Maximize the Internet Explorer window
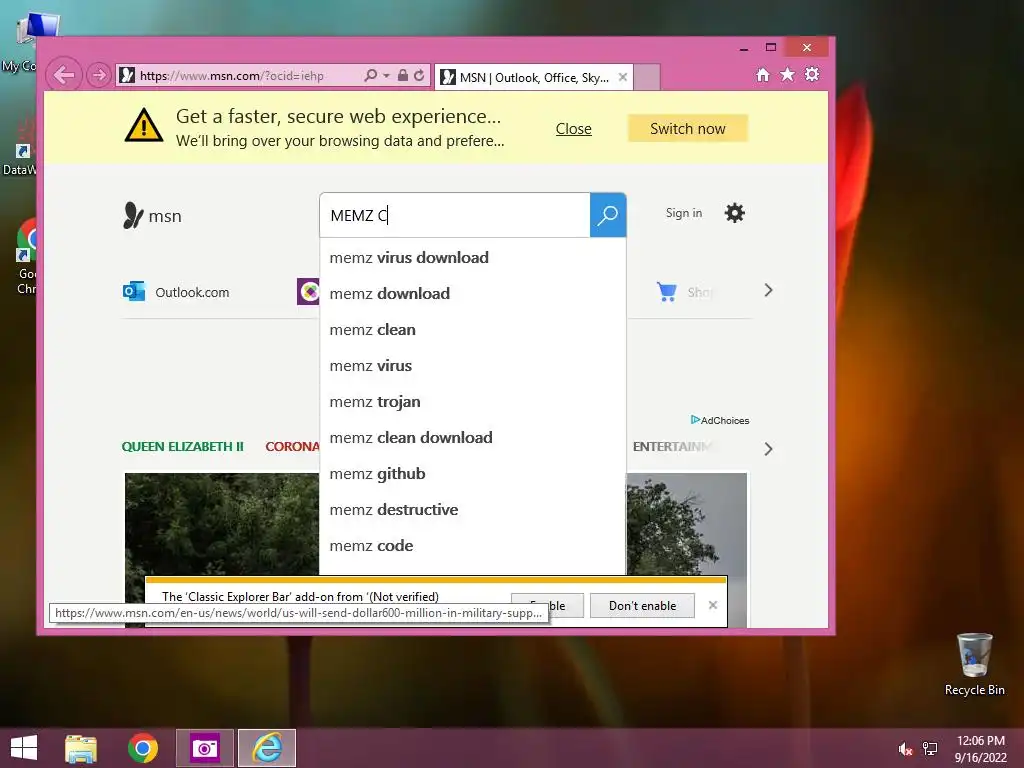The image size is (1024, 768). click(771, 47)
